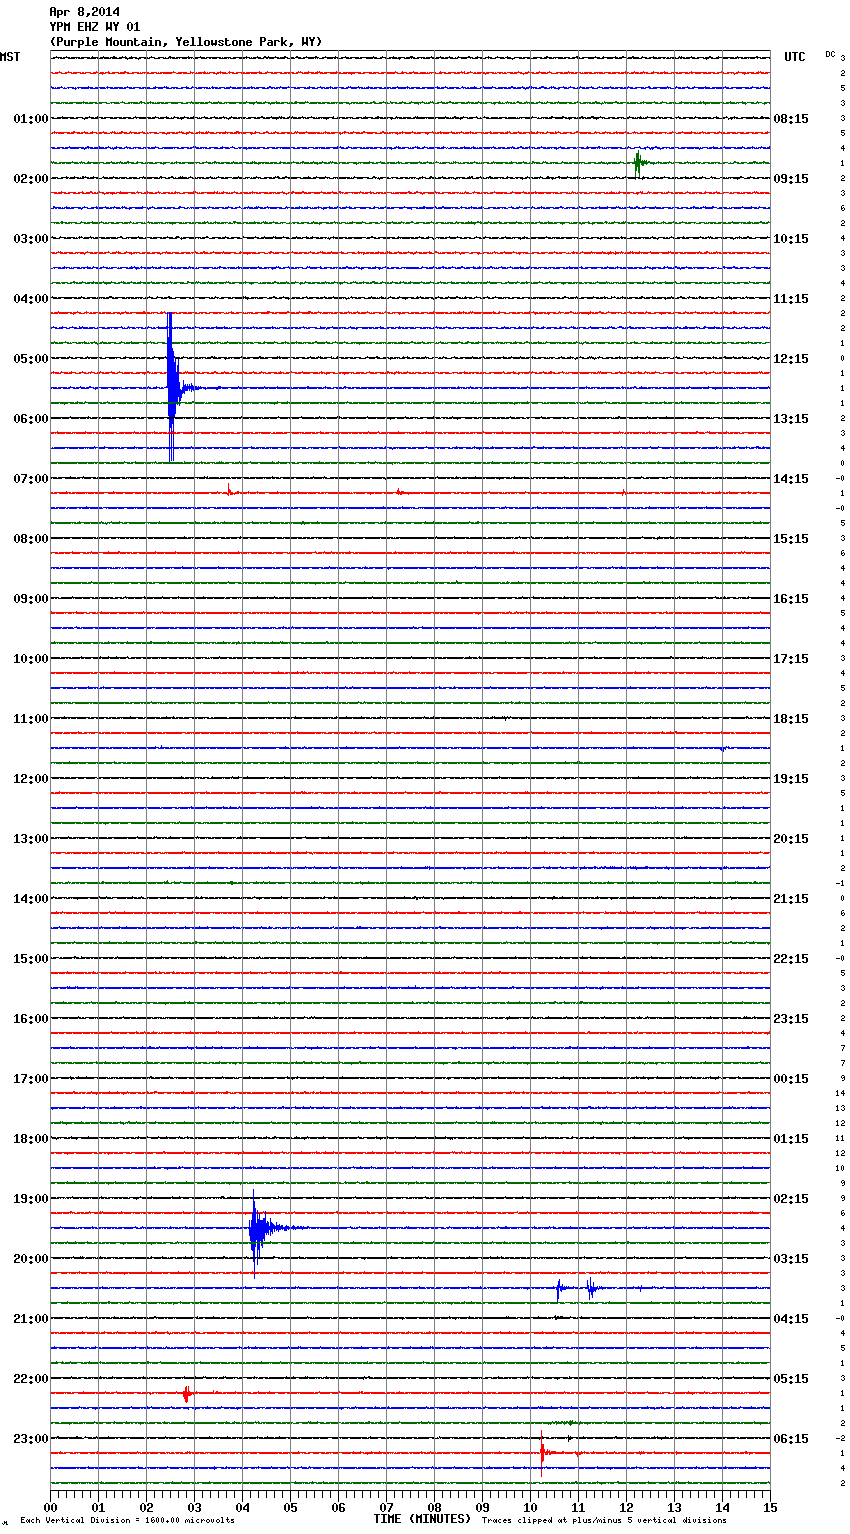Click the "(Purple Mountain, Yellowstone Park, WY)" title

[x=186, y=42]
